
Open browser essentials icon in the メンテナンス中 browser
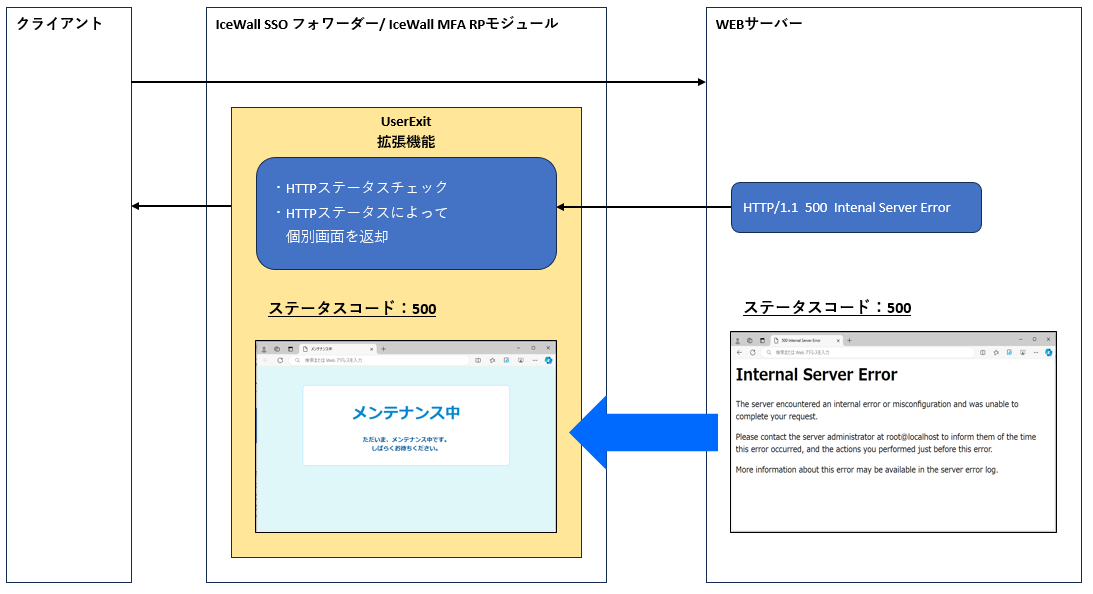tap(521, 360)
